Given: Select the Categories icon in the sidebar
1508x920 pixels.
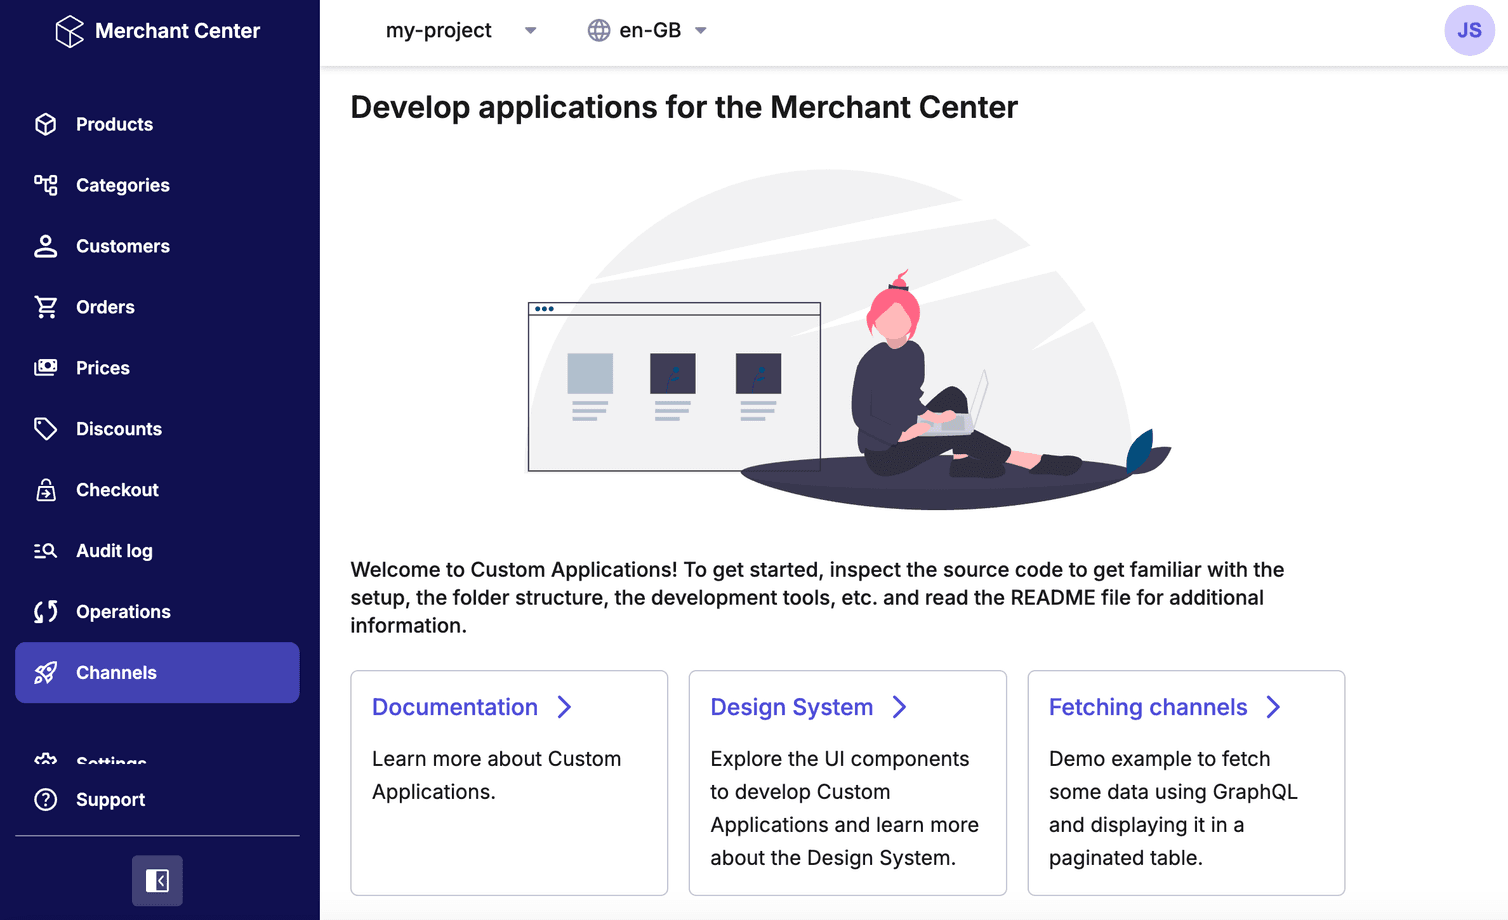Looking at the screenshot, I should point(46,185).
